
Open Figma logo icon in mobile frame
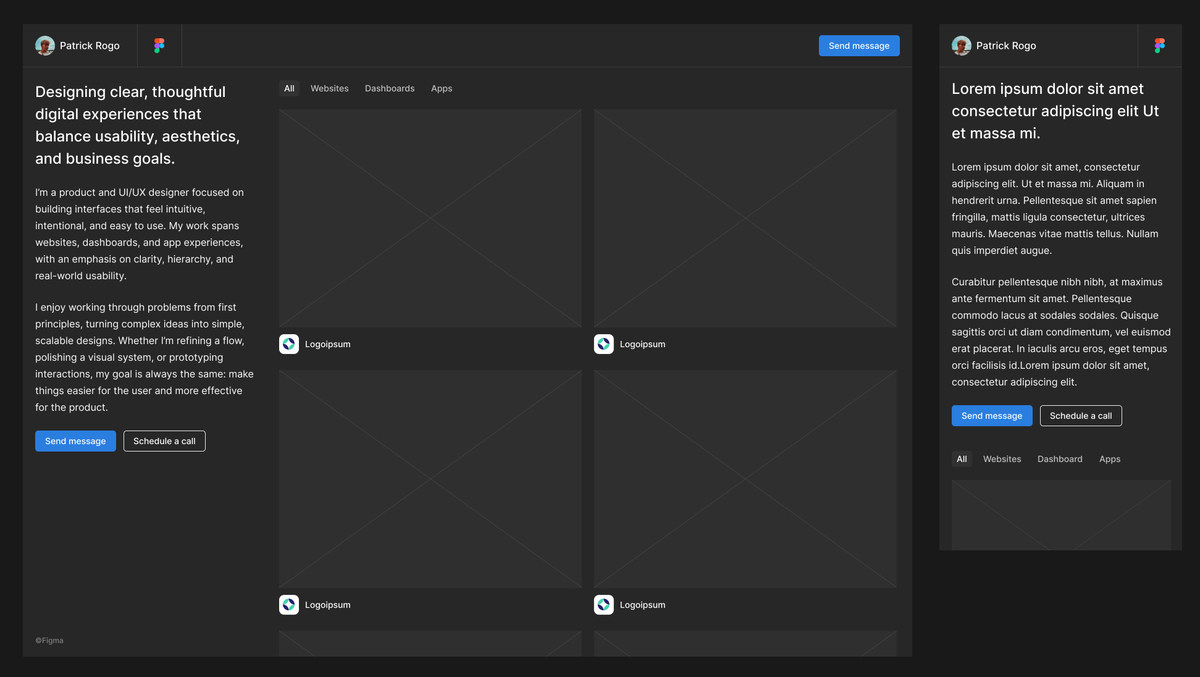[1160, 46]
